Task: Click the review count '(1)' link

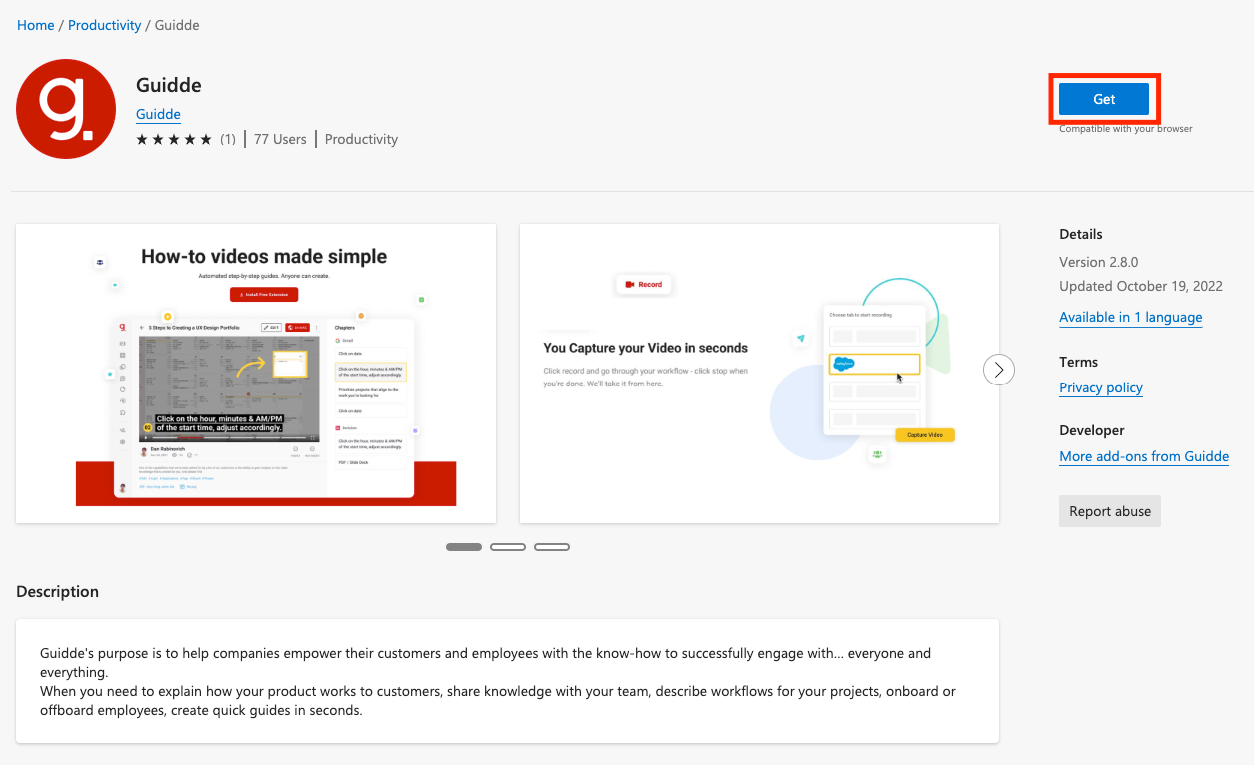Action: (228, 139)
